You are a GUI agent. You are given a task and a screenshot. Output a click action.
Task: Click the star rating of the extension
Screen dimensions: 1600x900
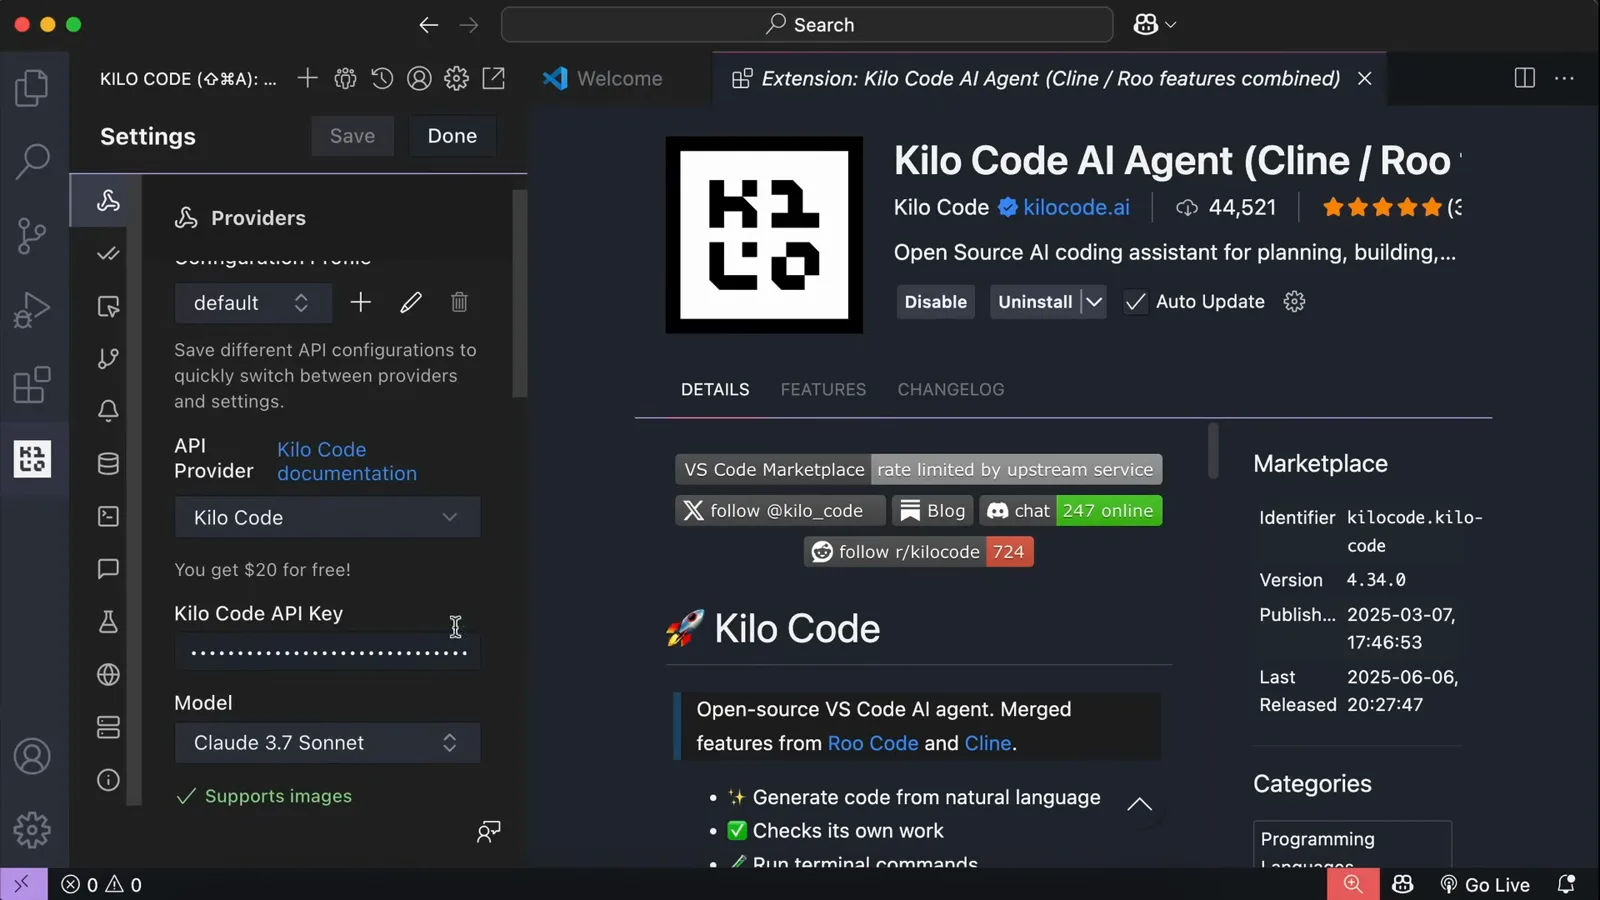1382,207
